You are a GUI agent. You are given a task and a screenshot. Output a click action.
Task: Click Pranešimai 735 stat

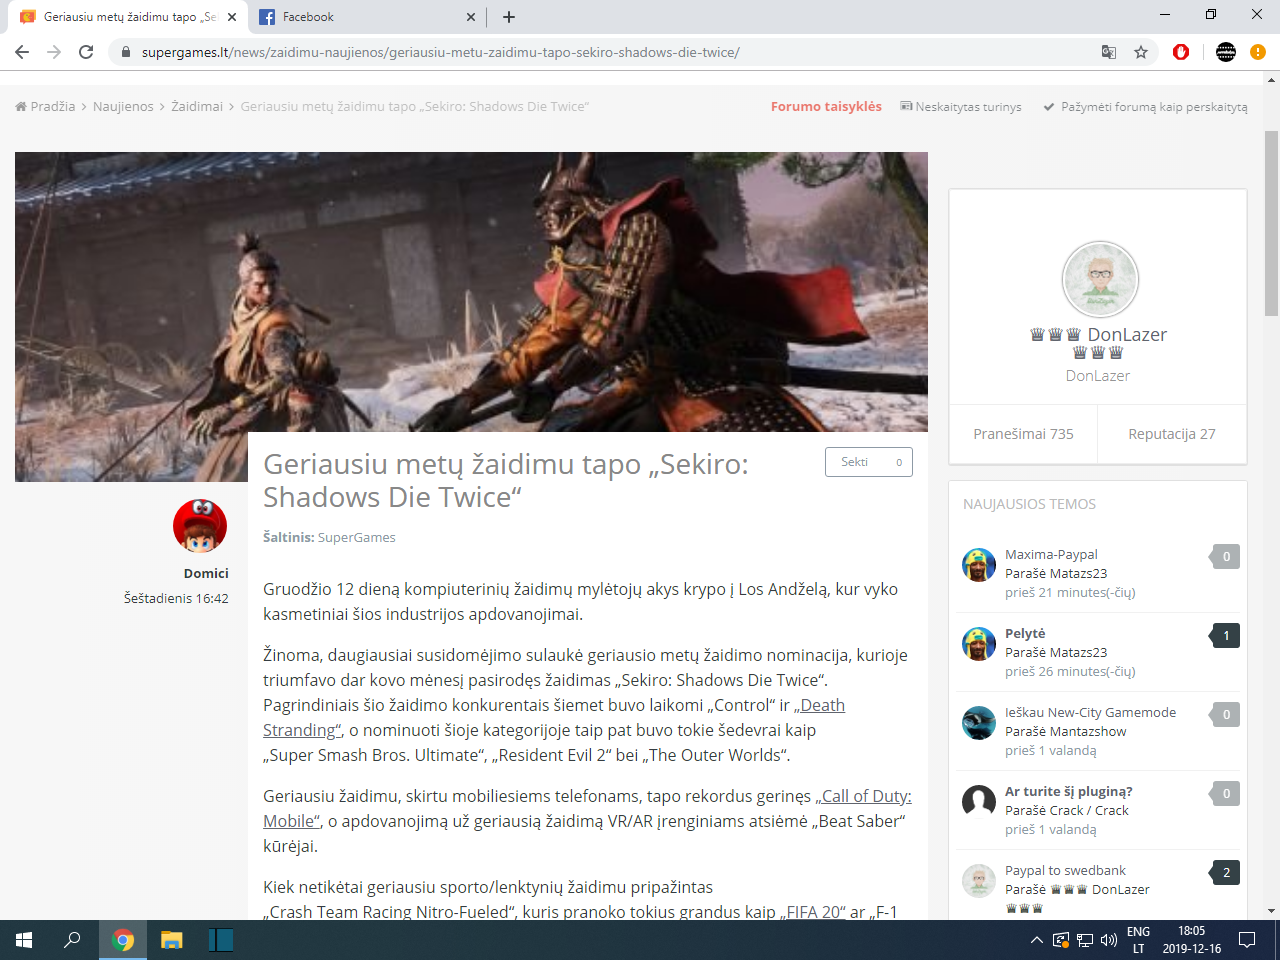[1023, 434]
